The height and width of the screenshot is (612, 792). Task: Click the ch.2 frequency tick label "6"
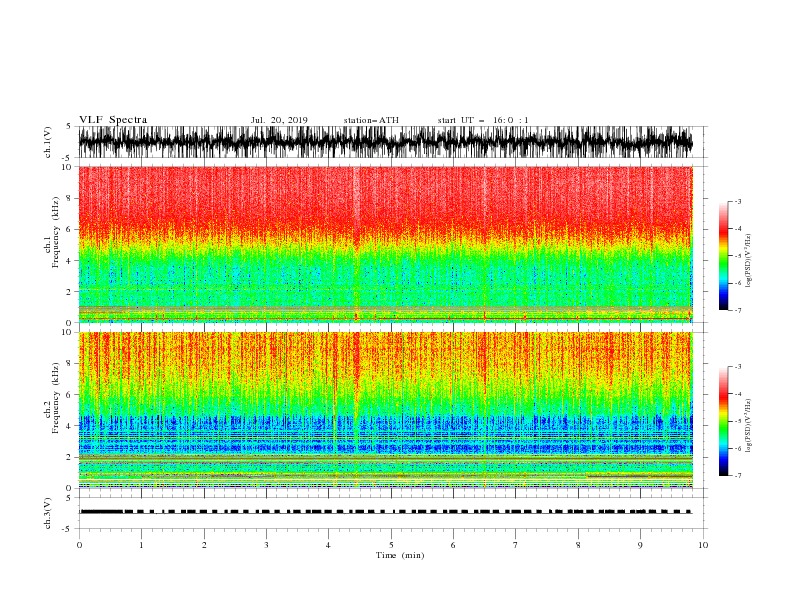(x=70, y=394)
